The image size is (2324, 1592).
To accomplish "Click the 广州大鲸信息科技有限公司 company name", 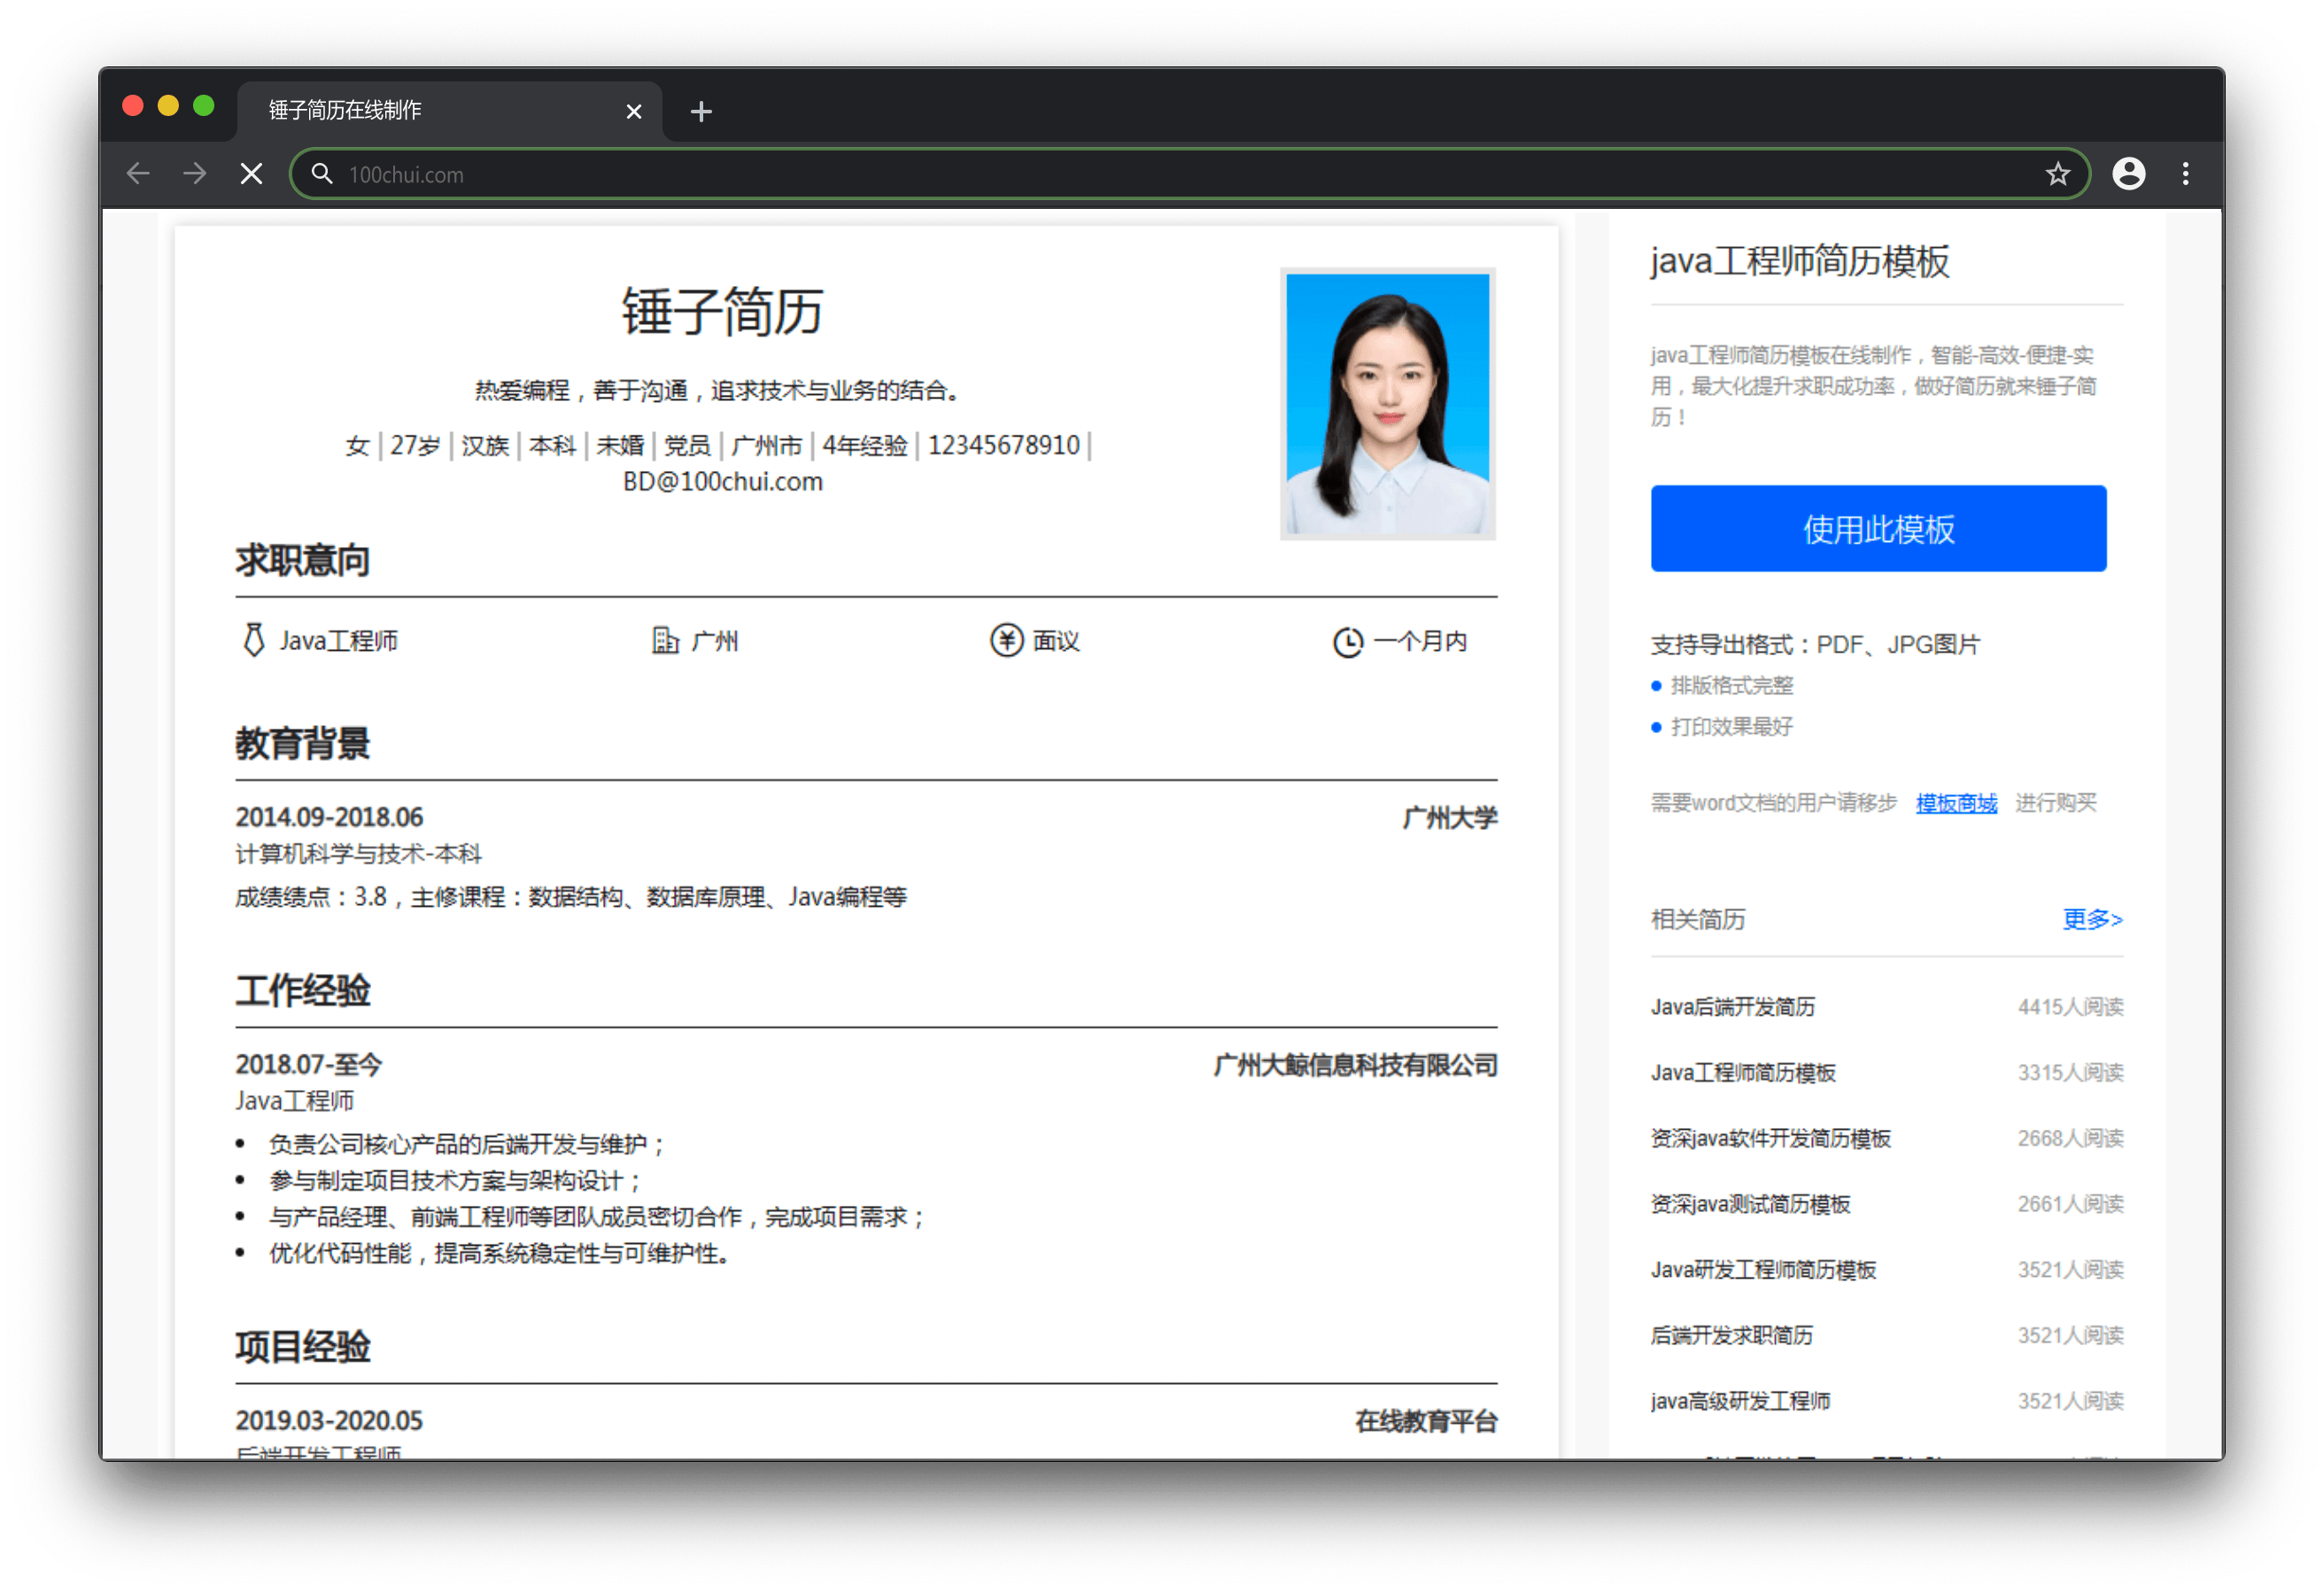I will click(1355, 1065).
